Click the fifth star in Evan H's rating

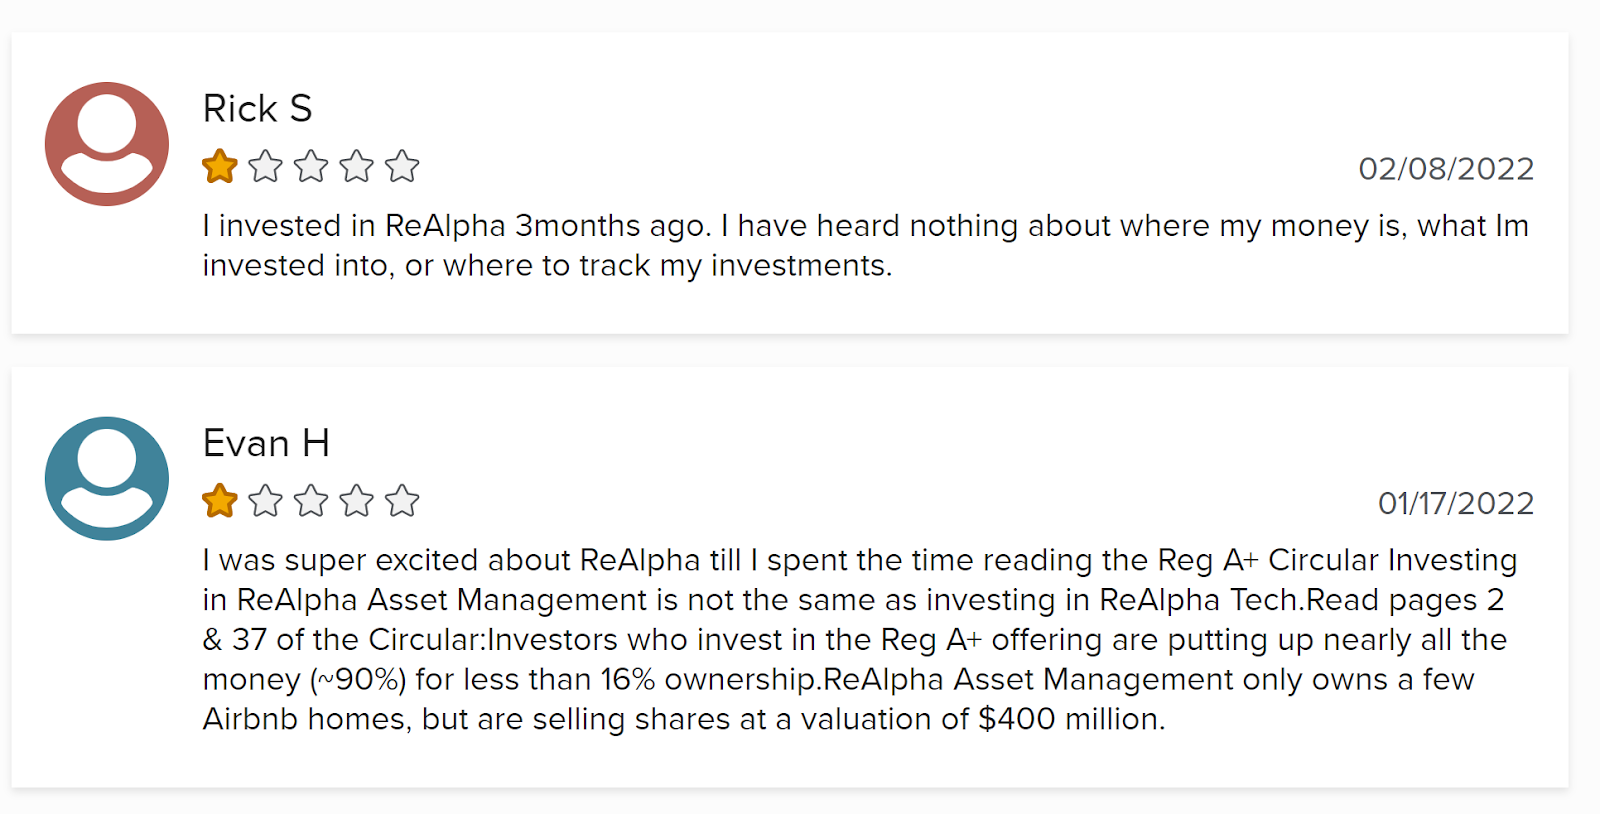(x=402, y=501)
